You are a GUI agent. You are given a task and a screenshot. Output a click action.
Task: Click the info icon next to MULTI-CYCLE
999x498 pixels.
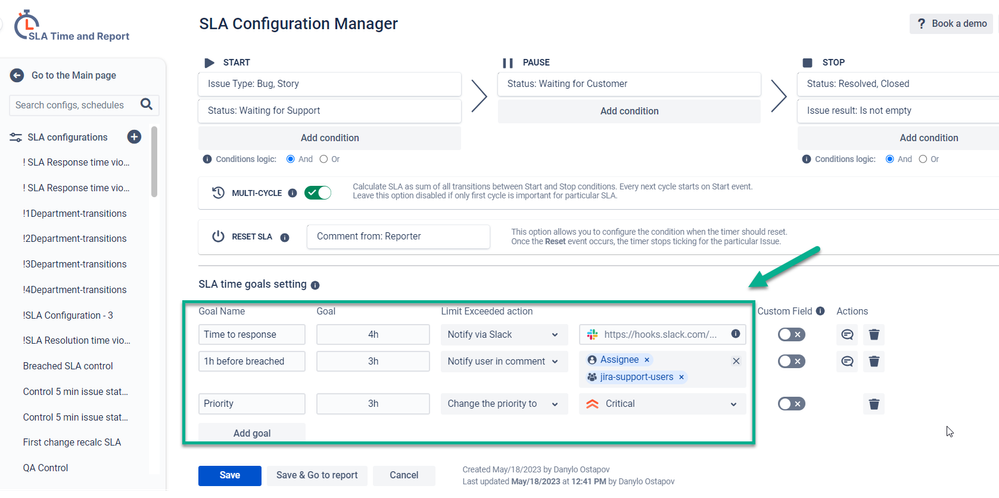(x=292, y=193)
